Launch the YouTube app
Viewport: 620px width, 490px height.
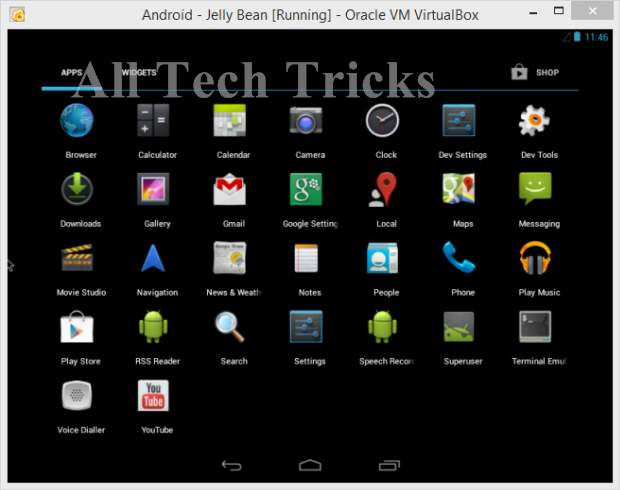[153, 395]
